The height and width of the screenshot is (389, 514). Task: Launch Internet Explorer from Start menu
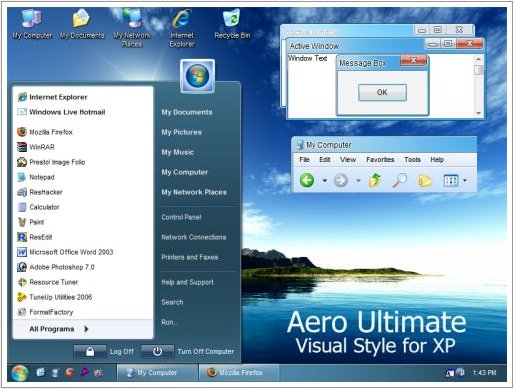pos(52,97)
